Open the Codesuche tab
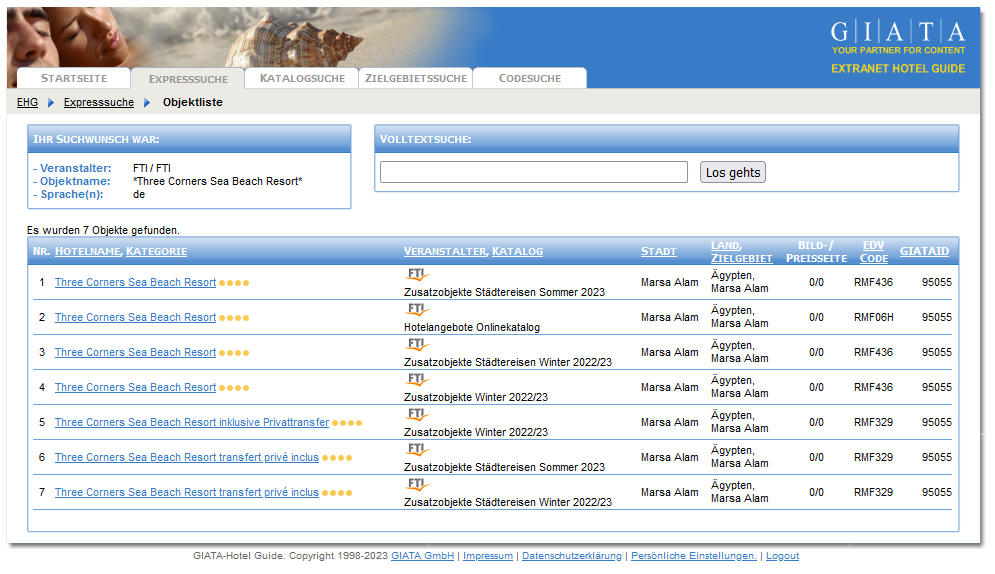 [530, 78]
